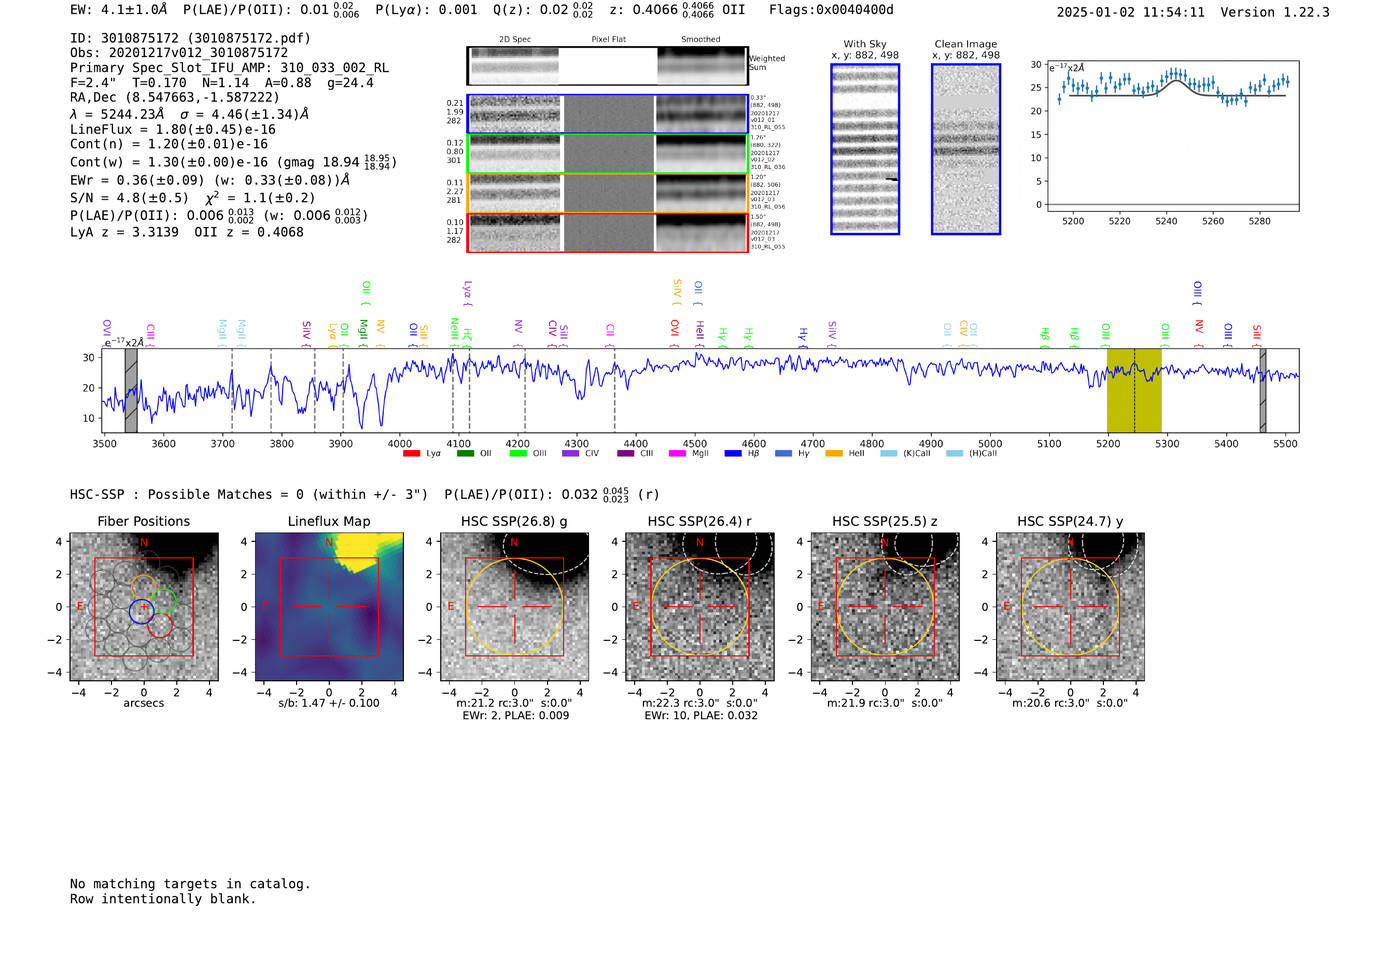Click the Smoothed column header
The width and height of the screenshot is (1400, 953).
pos(701,40)
